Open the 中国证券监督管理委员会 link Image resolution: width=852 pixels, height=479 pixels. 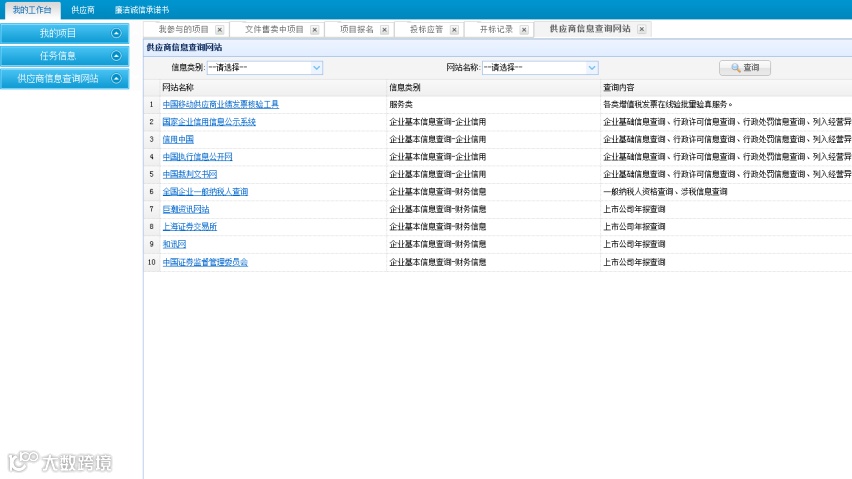[205, 262]
